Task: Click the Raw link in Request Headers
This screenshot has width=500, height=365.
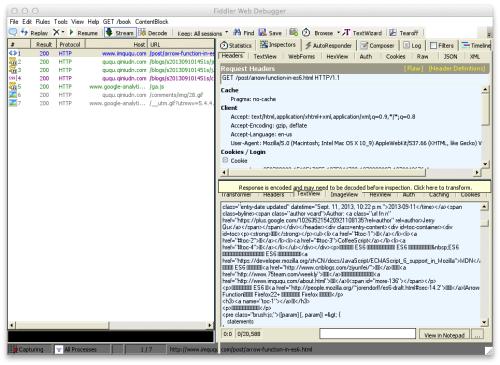Action: pos(413,68)
